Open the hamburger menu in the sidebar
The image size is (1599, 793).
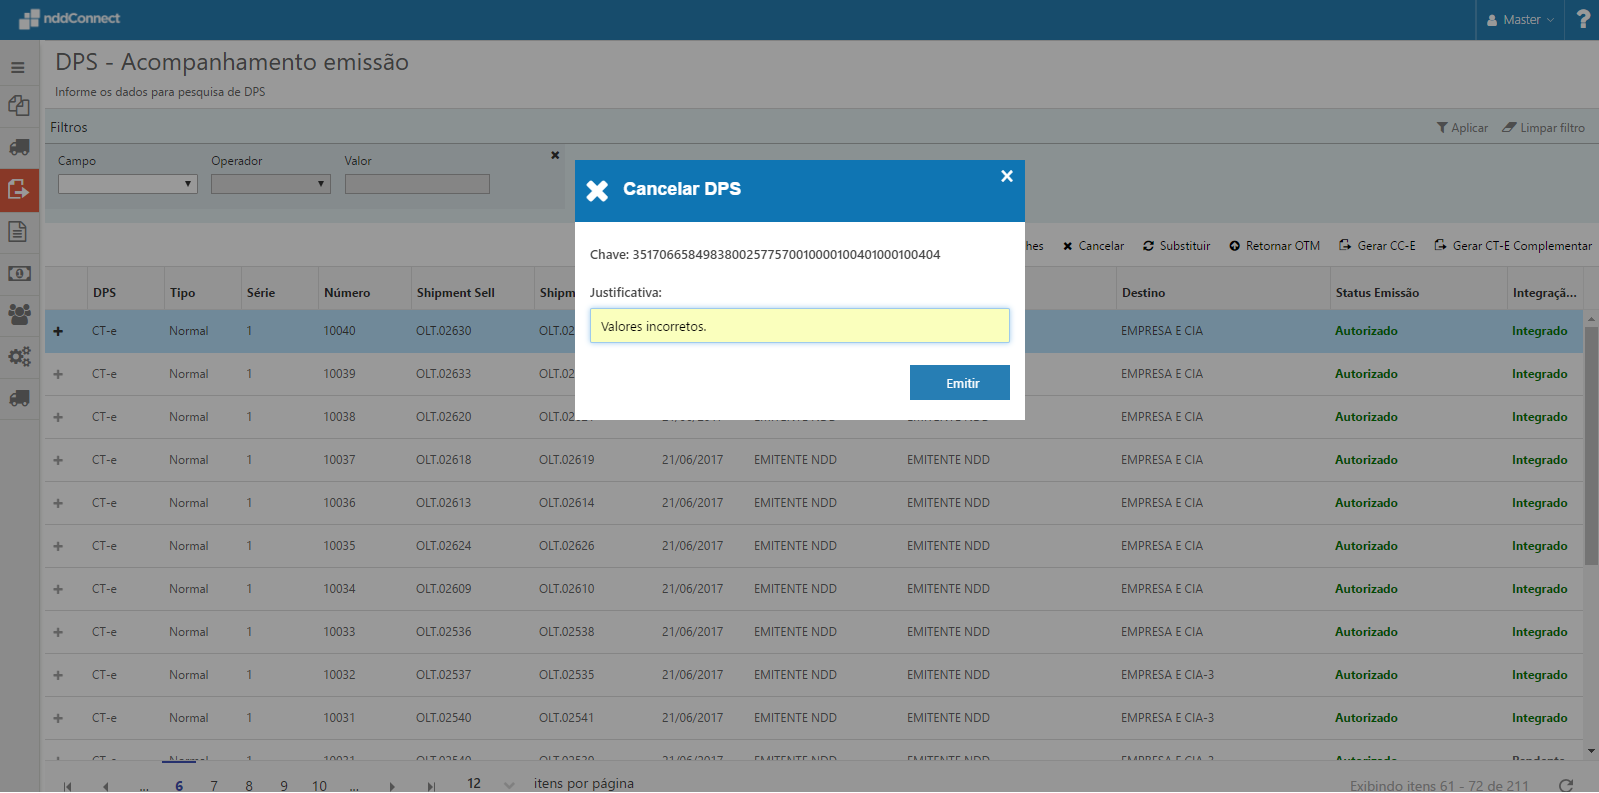[x=18, y=68]
